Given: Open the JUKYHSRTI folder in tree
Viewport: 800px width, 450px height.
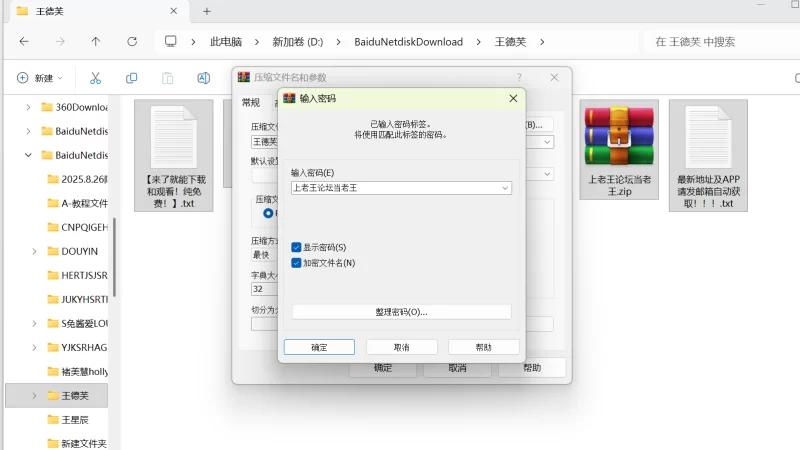Looking at the screenshot, I should pyautogui.click(x=77, y=299).
